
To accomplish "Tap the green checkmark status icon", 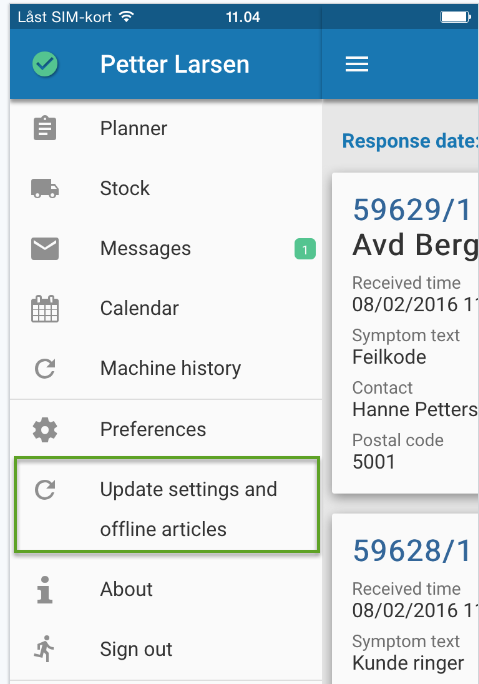I will coord(45,64).
